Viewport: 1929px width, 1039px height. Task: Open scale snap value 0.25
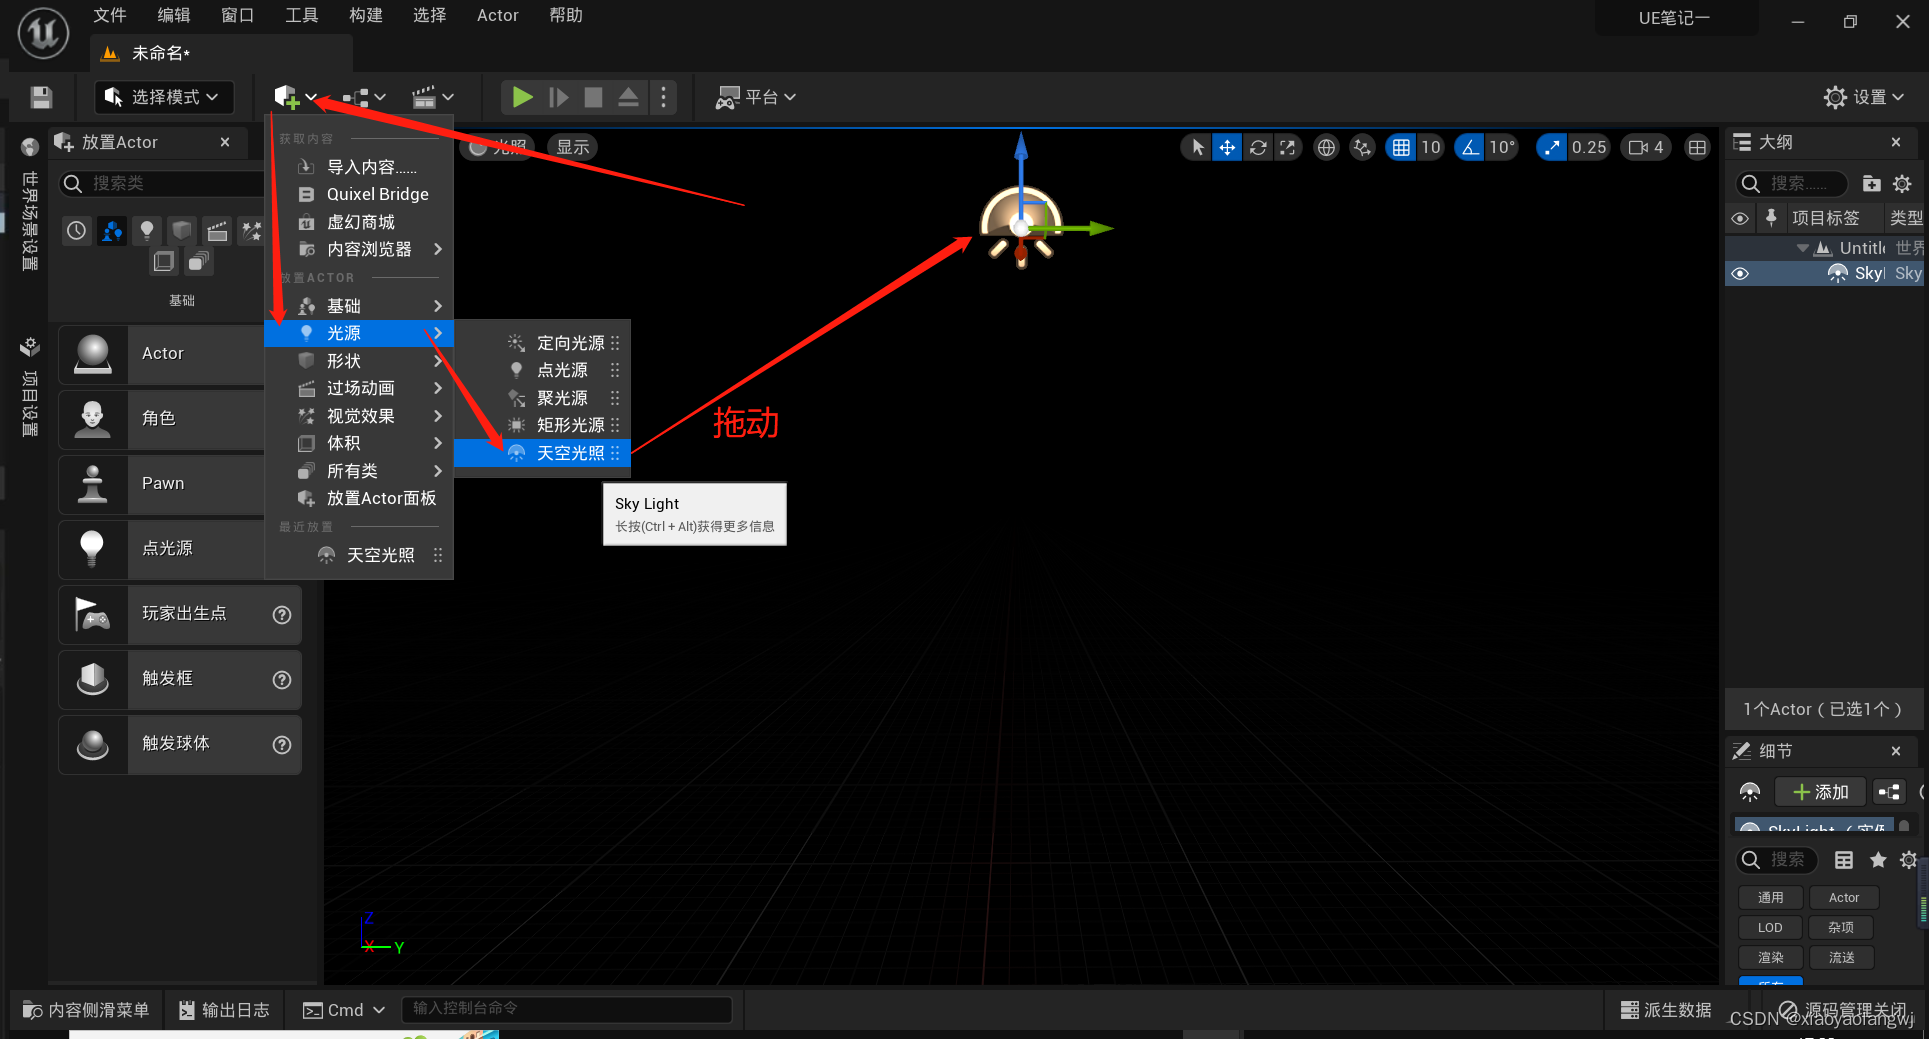click(x=1588, y=147)
